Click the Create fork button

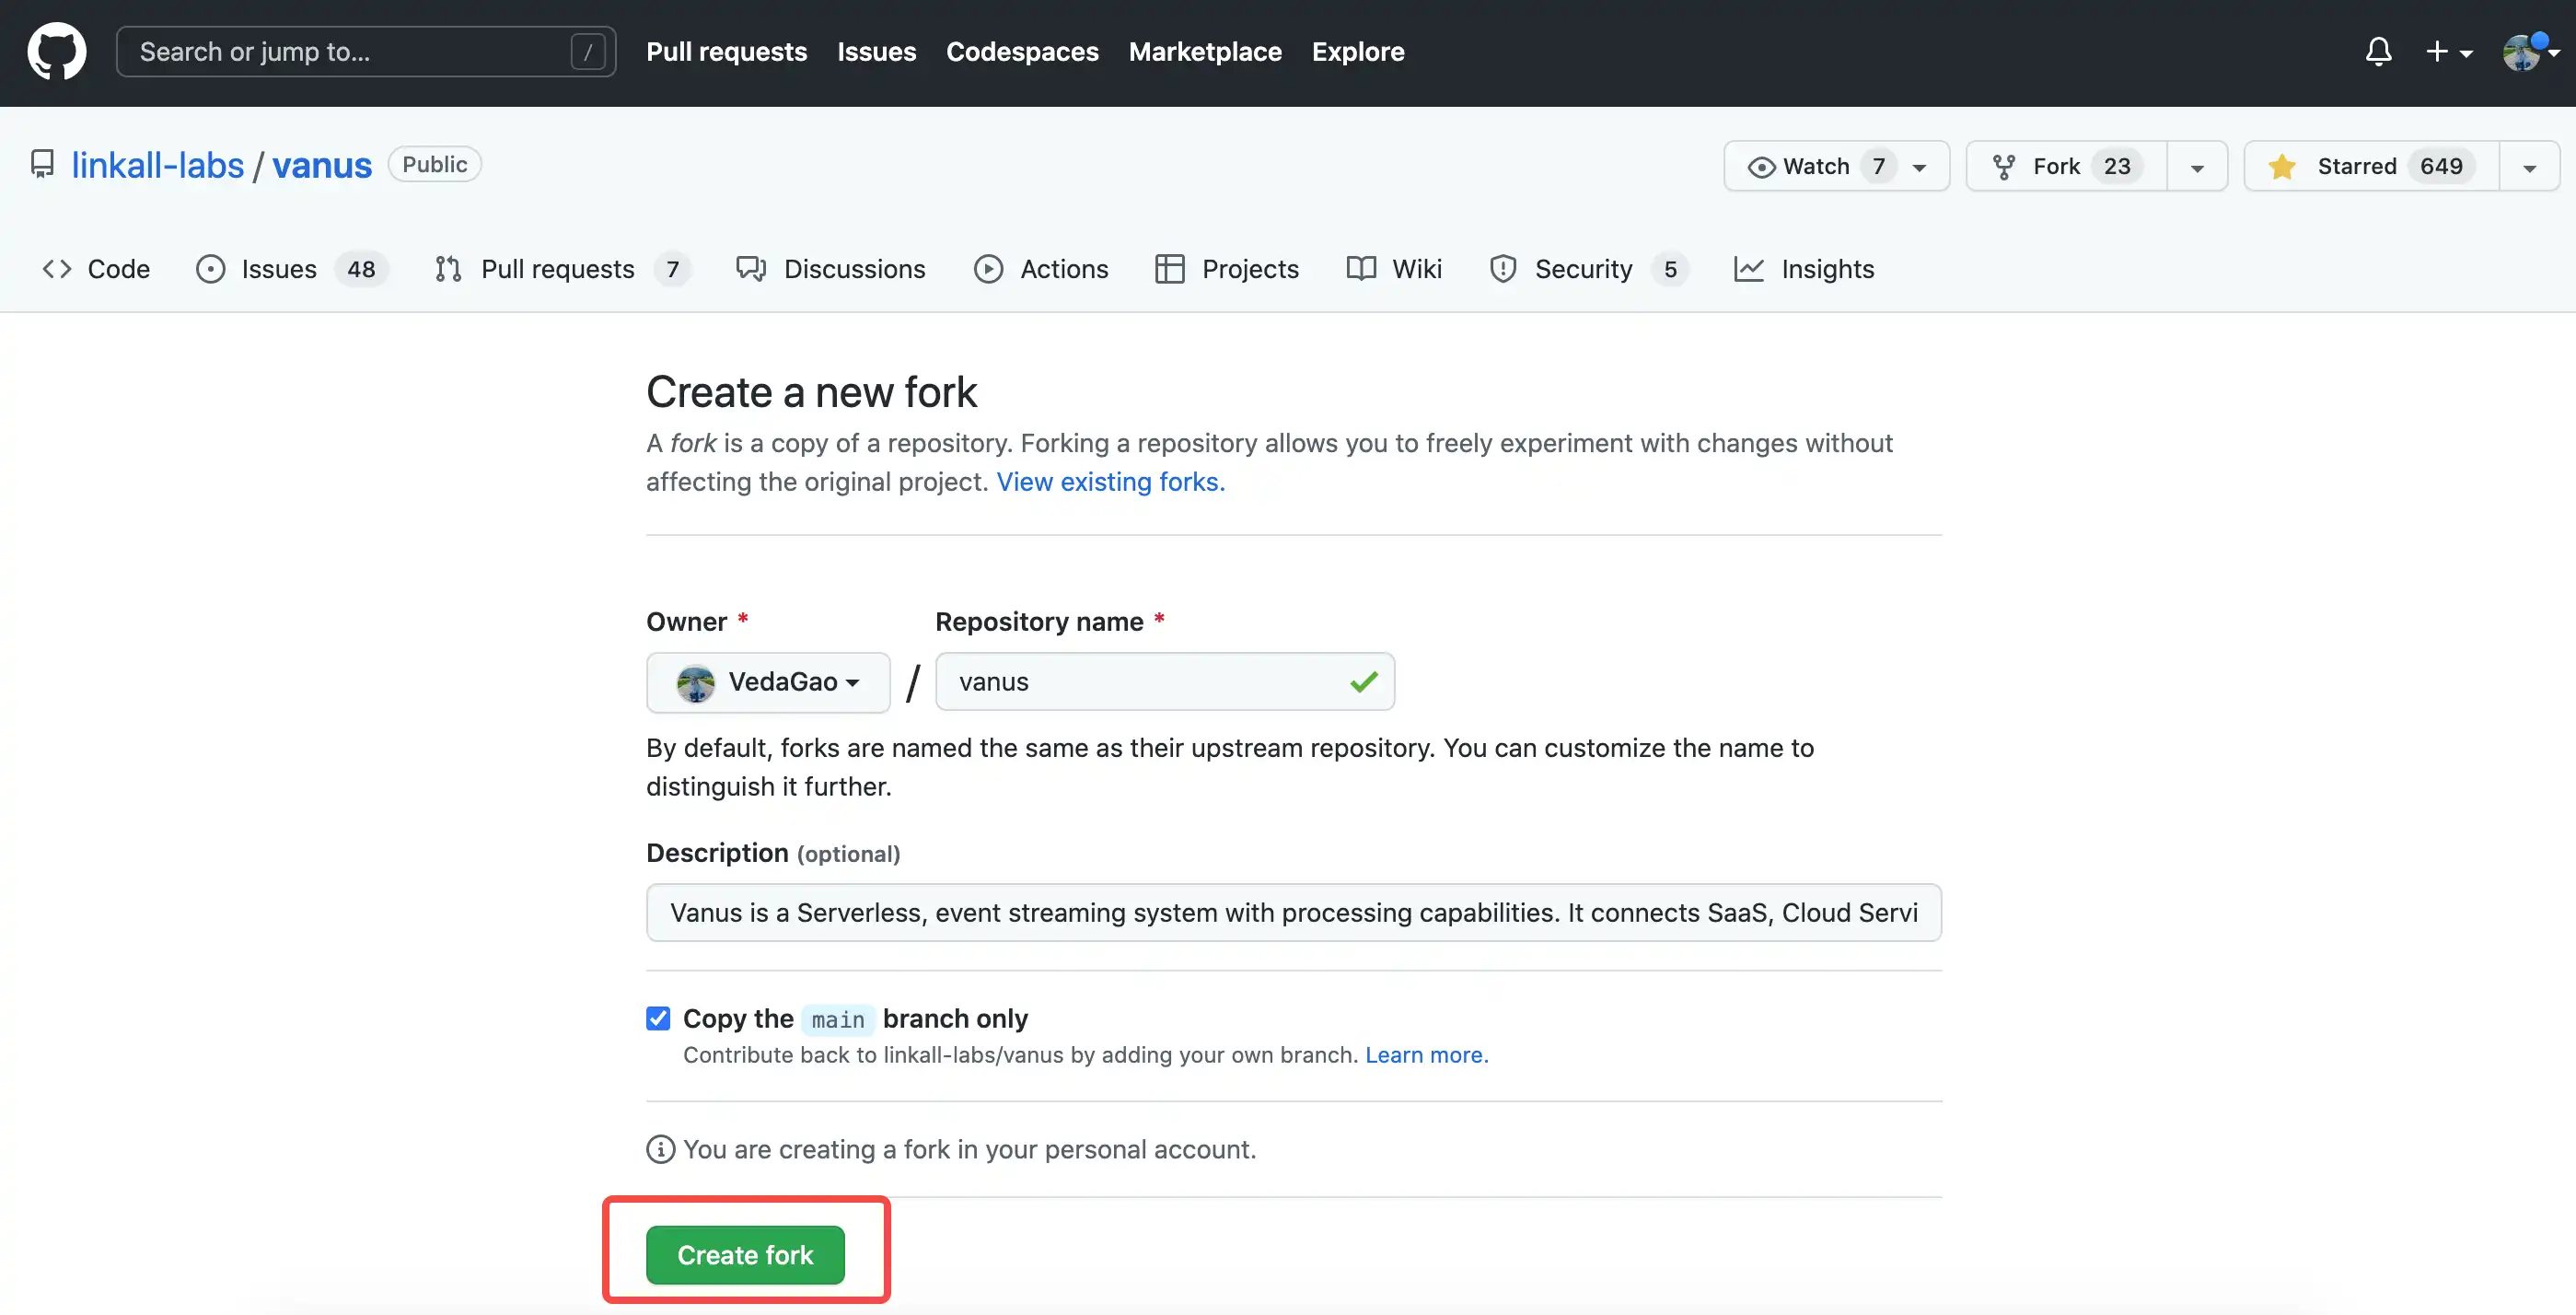(x=745, y=1254)
